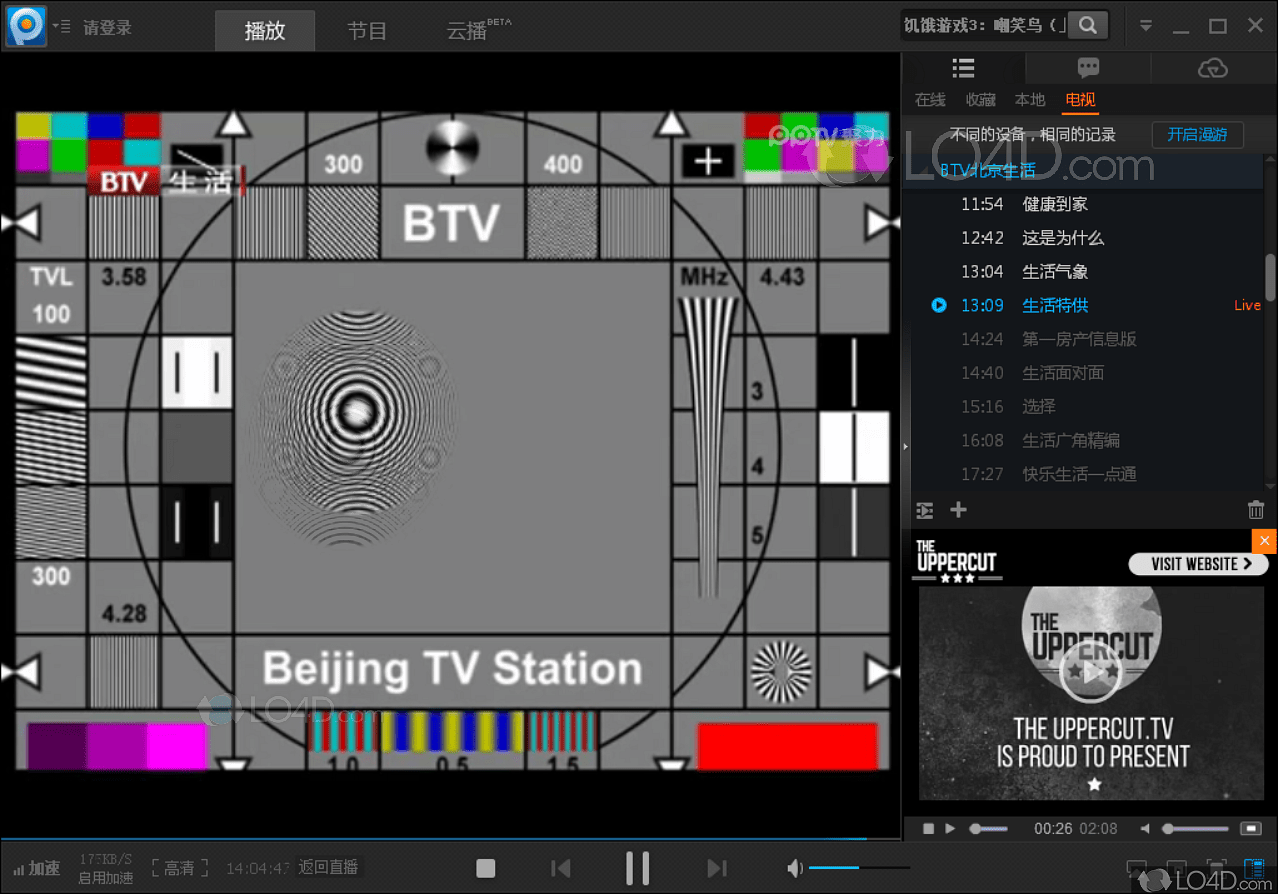Select the 在线 sub-tab
Image resolution: width=1278 pixels, height=894 pixels.
pyautogui.click(x=930, y=100)
